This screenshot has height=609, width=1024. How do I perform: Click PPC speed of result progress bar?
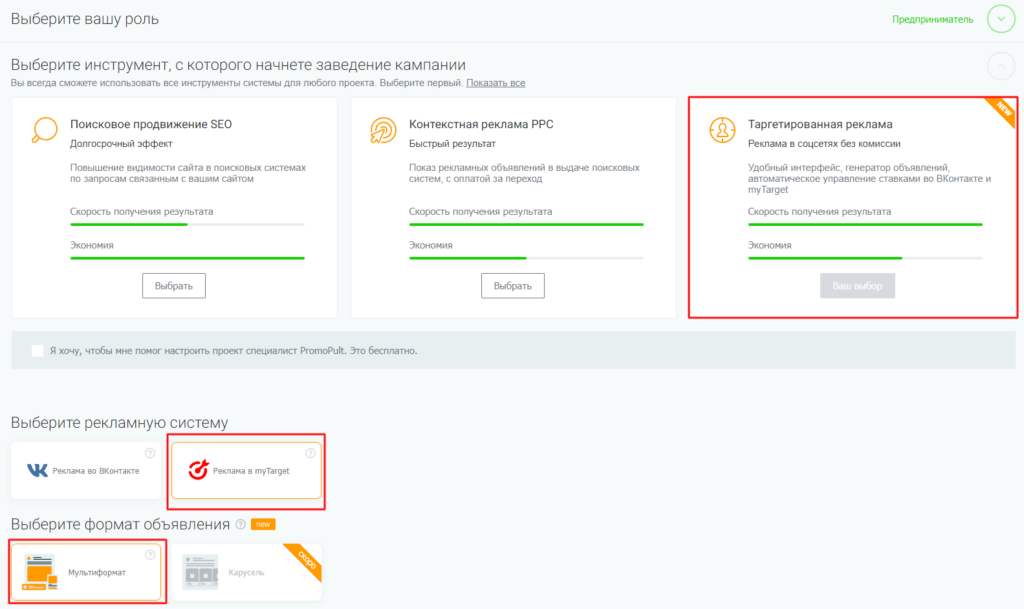[x=526, y=225]
